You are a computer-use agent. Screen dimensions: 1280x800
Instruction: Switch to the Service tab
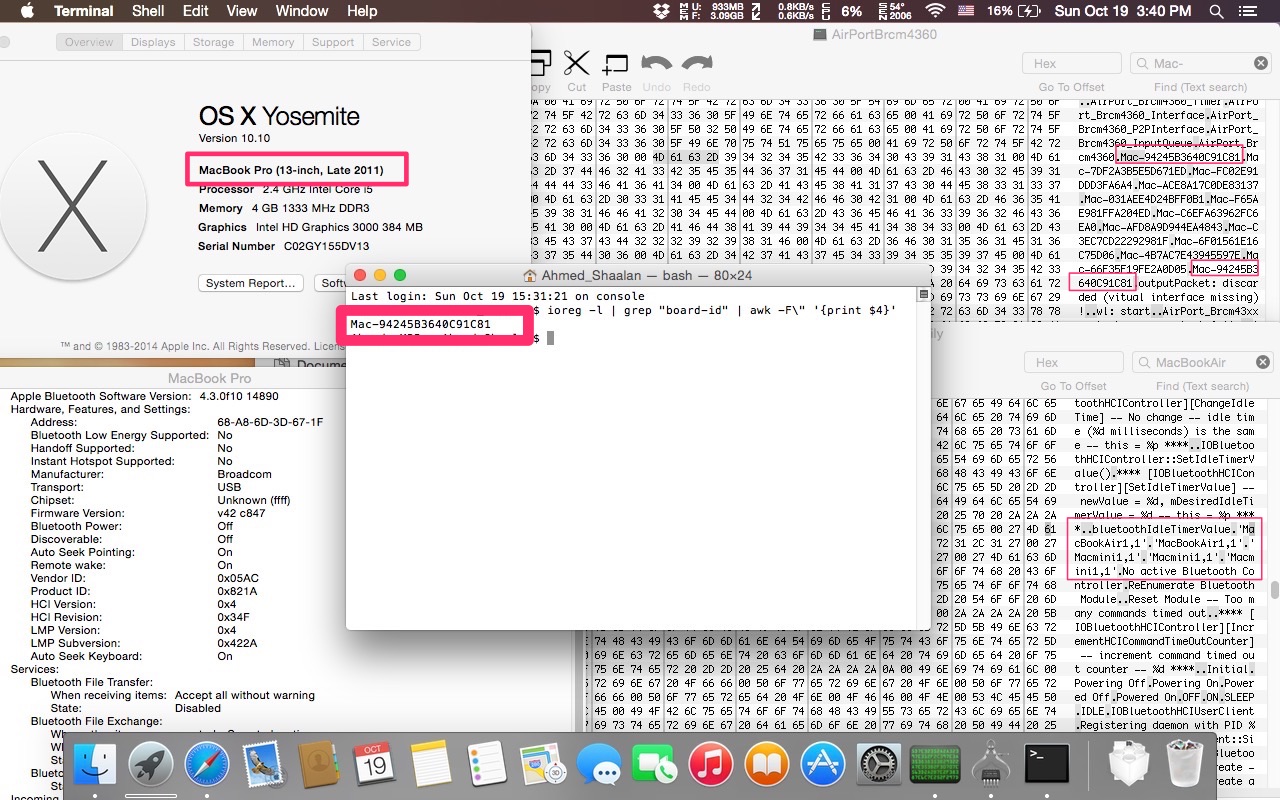(391, 42)
